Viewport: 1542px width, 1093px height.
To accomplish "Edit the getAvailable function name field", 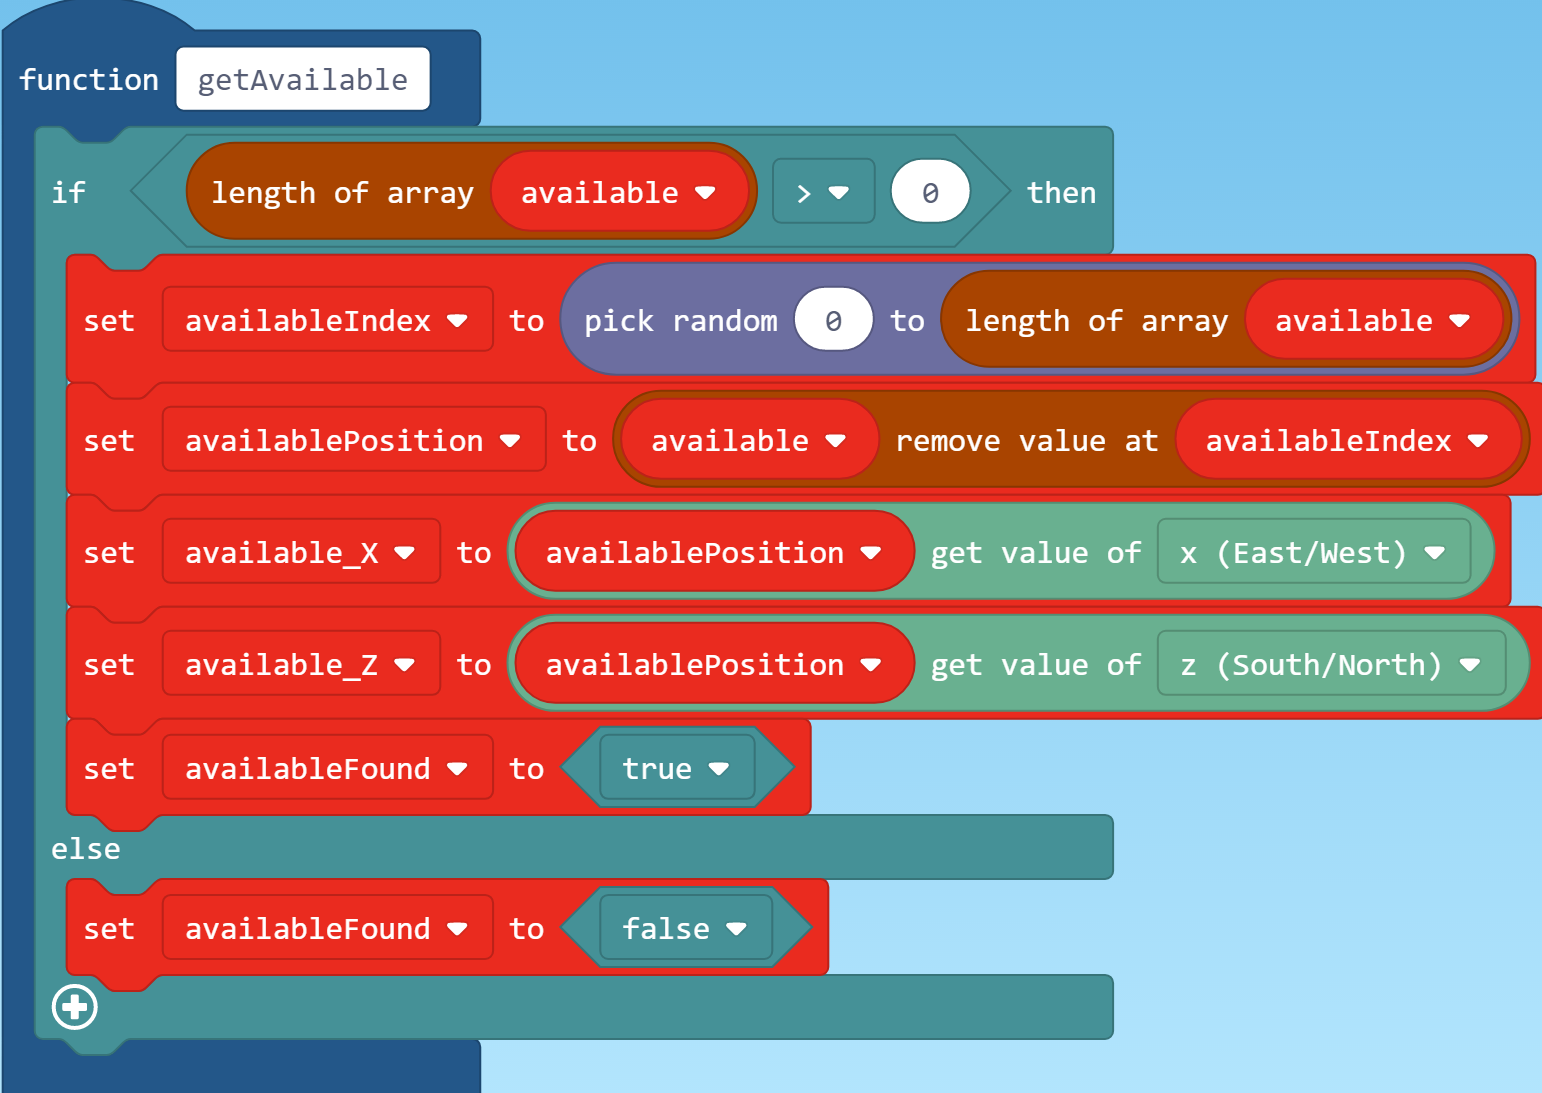I will (x=302, y=80).
